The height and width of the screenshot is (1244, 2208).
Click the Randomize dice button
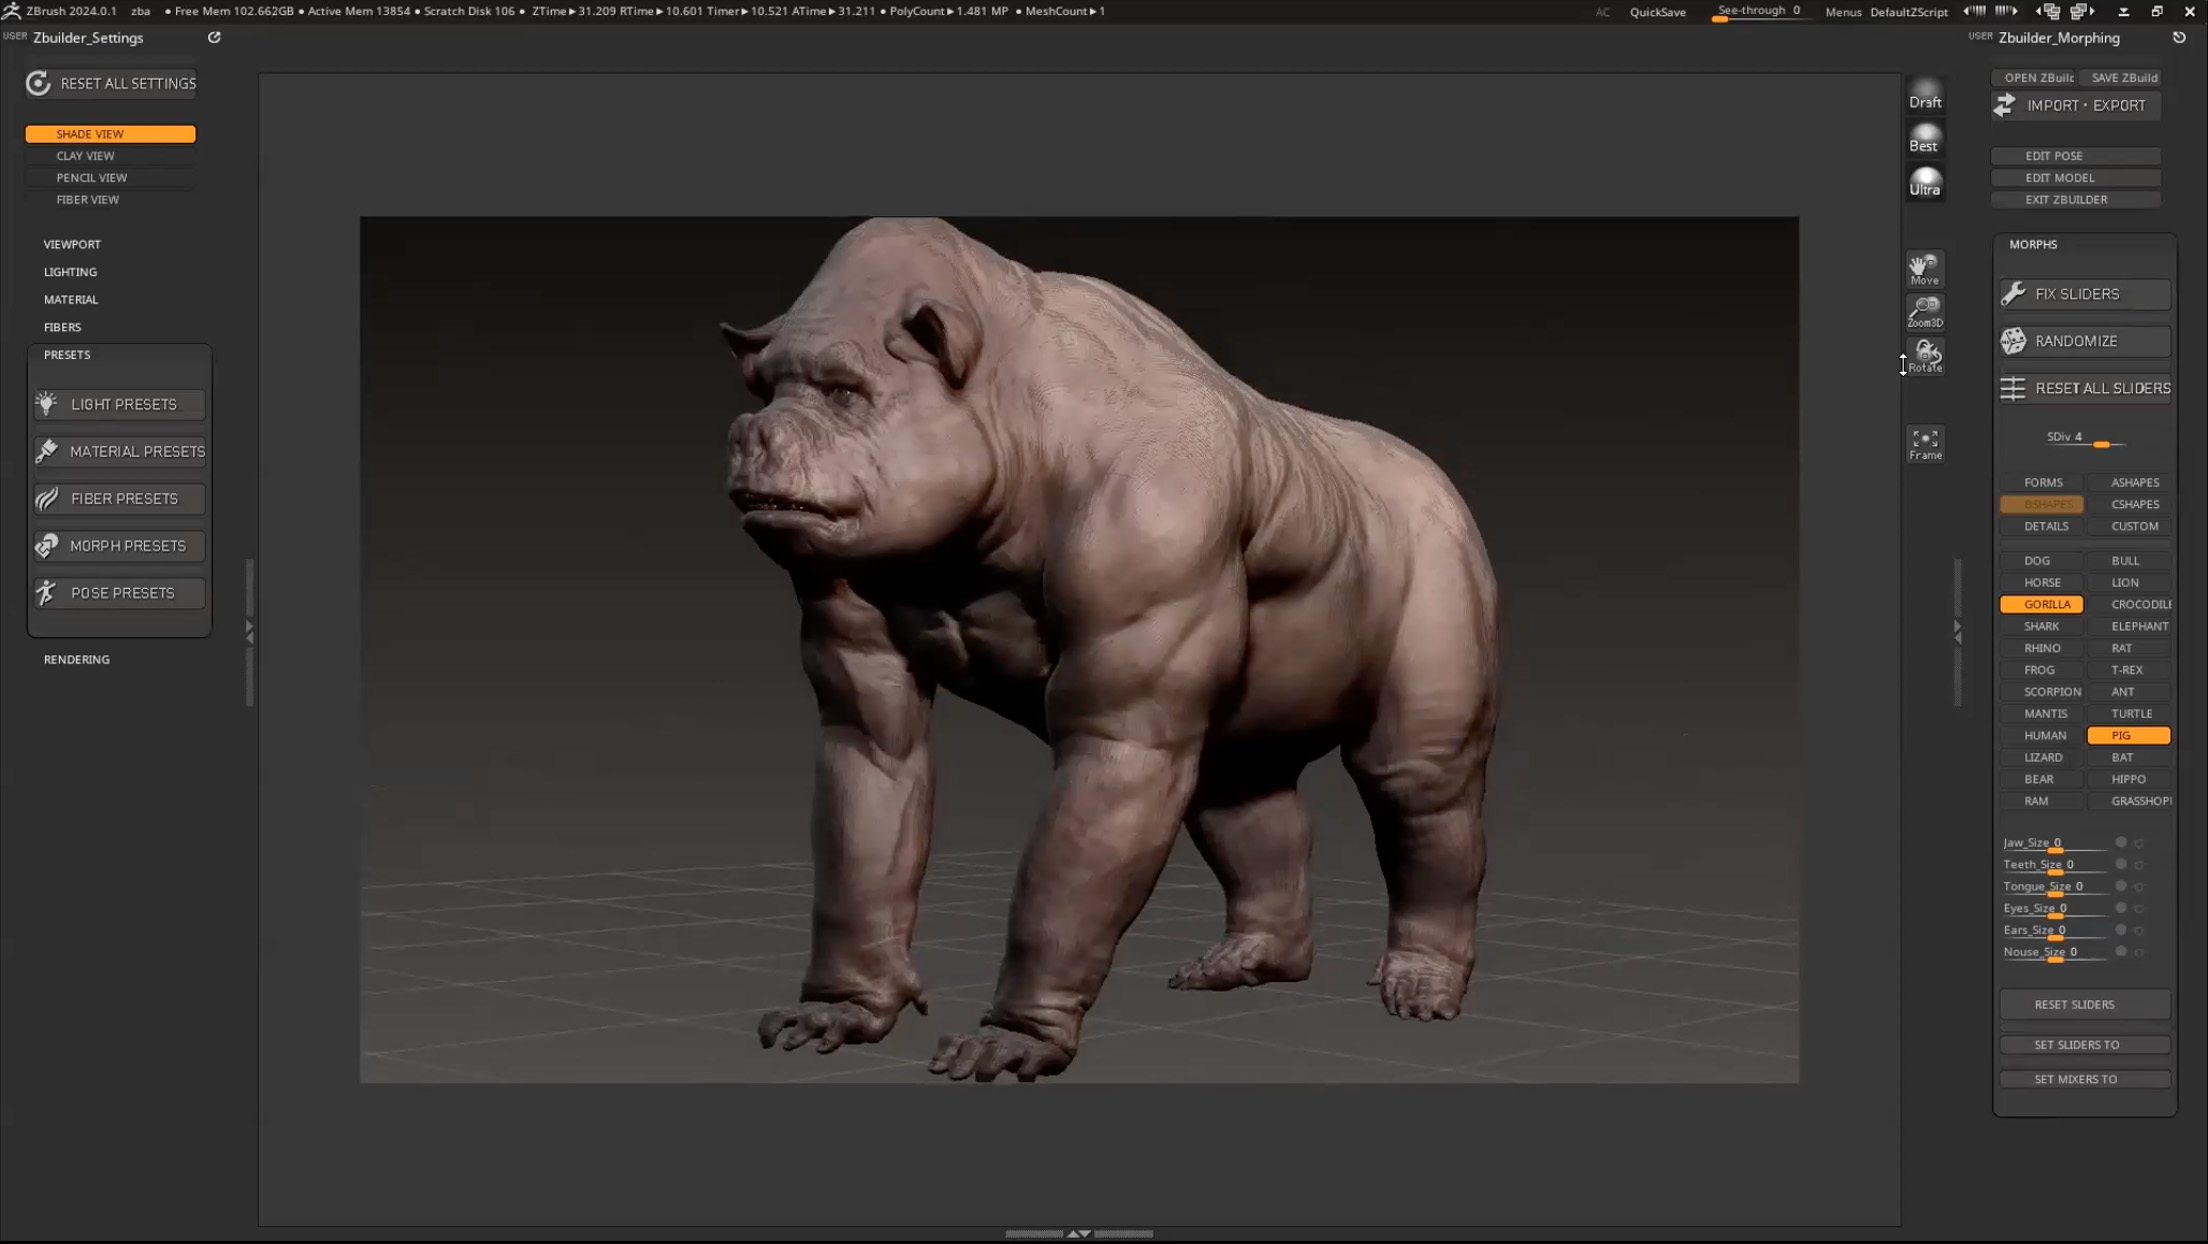(2084, 341)
